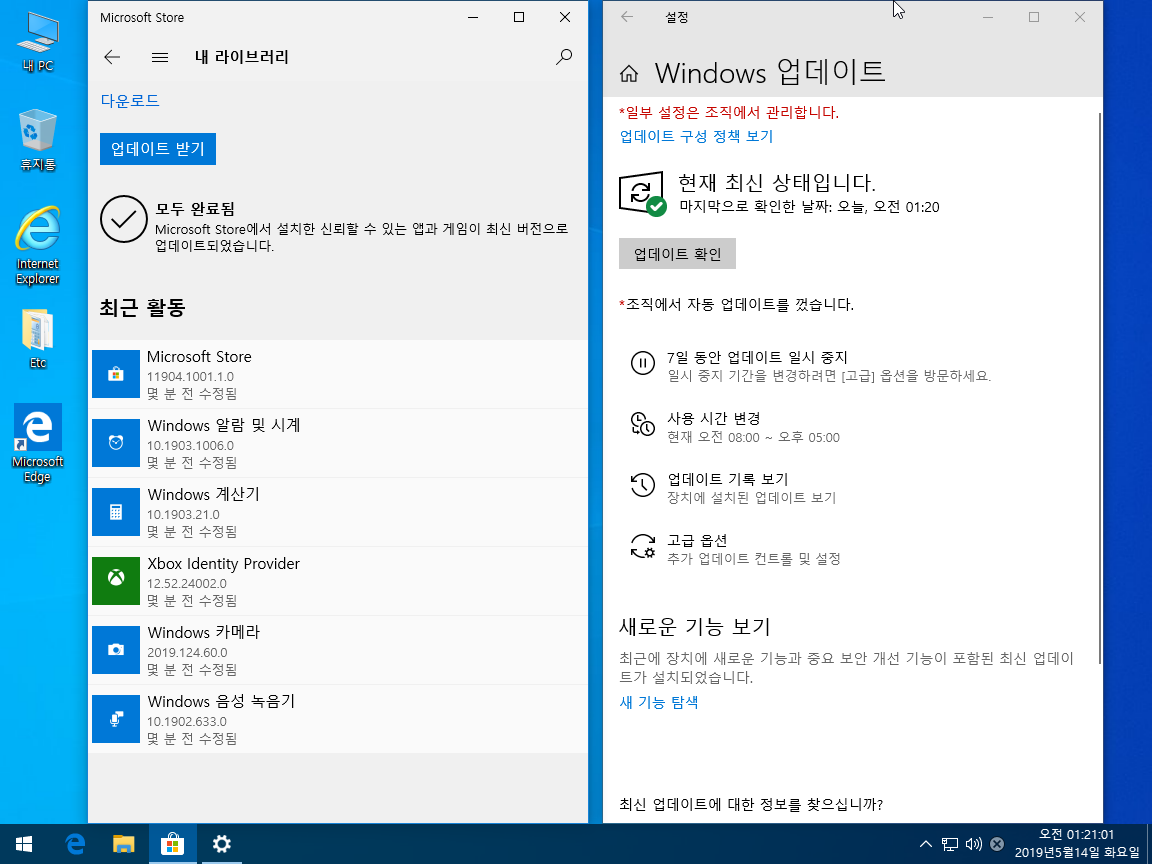This screenshot has width=1152, height=864.
Task: Go back in Microsoft Store window
Action: [x=112, y=57]
